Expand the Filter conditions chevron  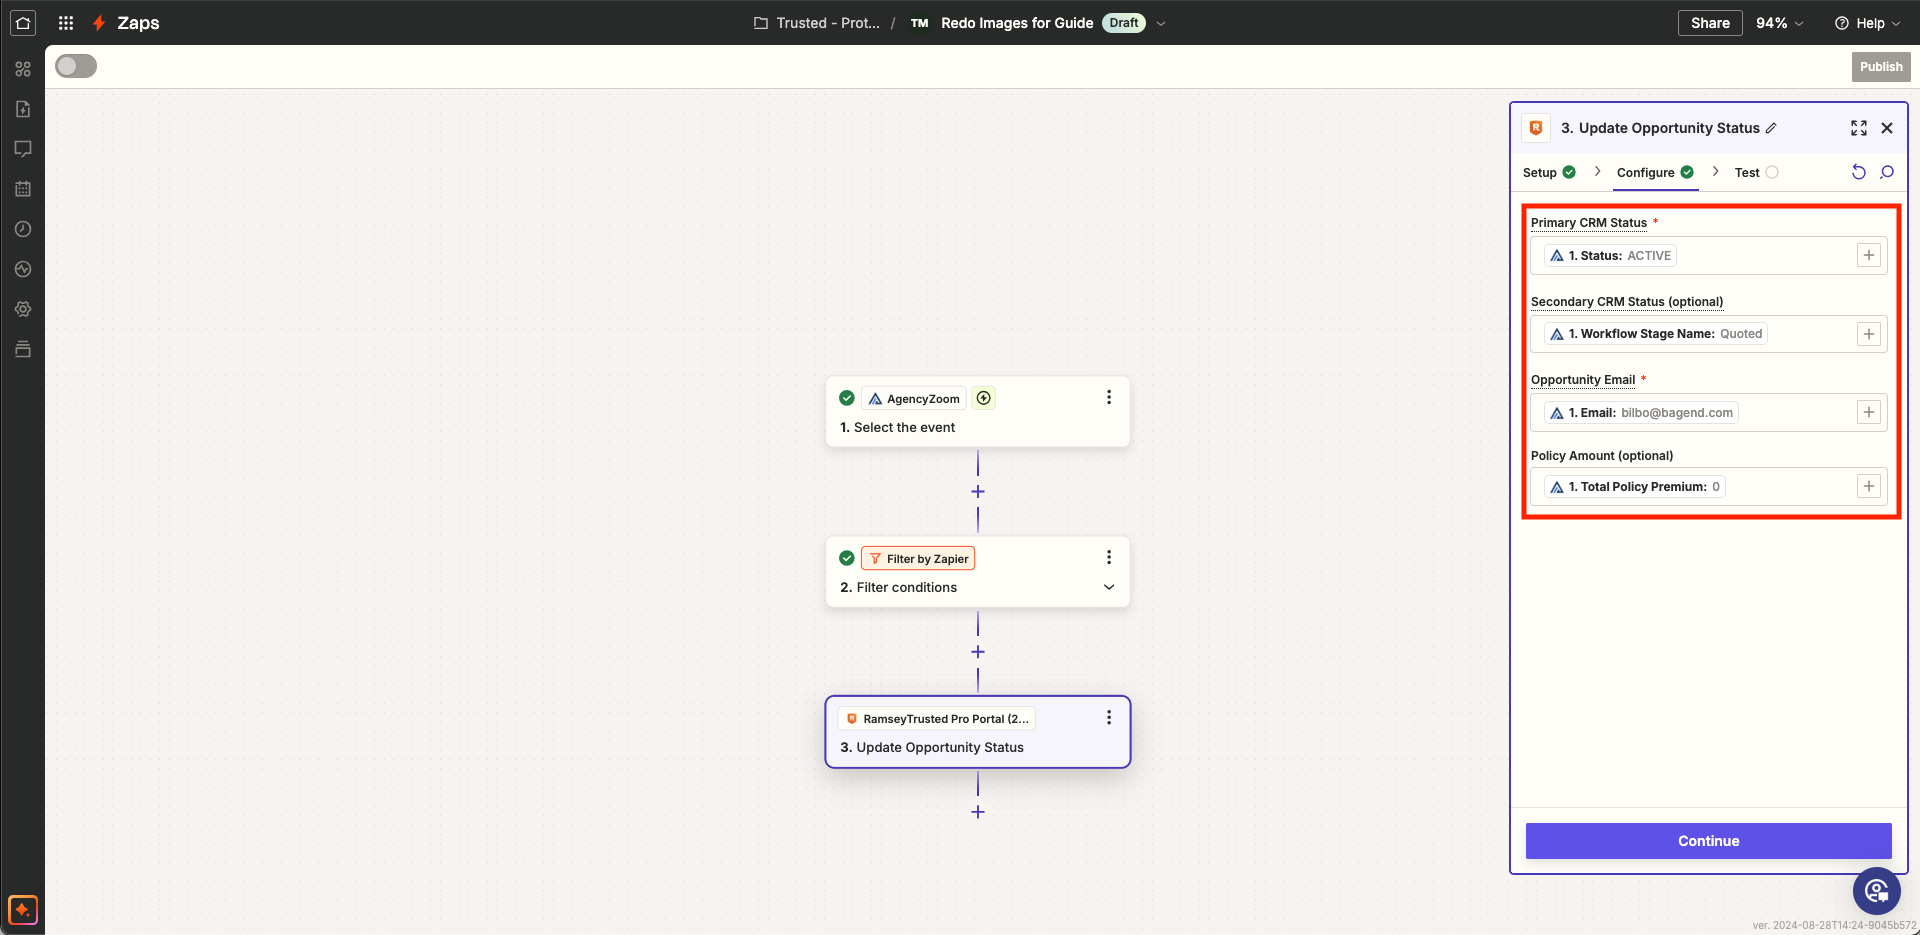1108,587
